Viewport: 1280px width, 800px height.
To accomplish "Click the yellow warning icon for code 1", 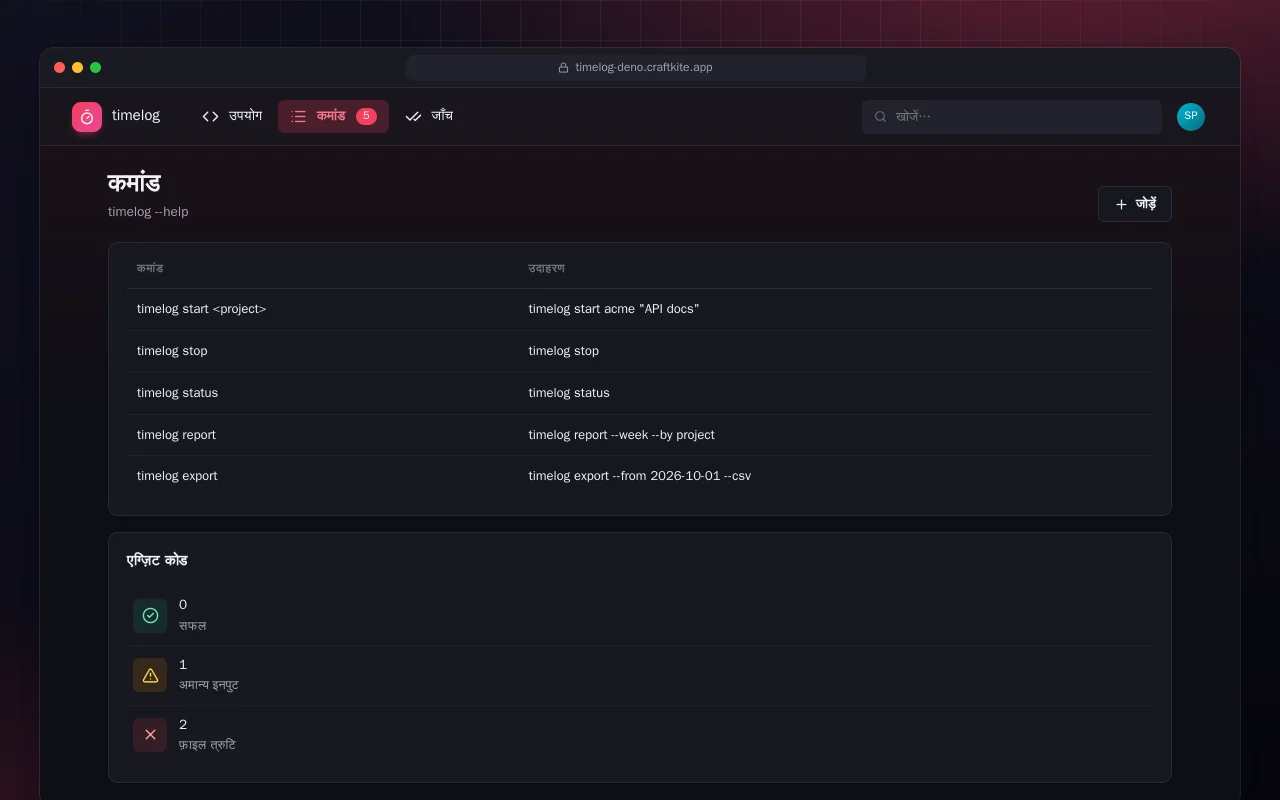I will click(150, 675).
